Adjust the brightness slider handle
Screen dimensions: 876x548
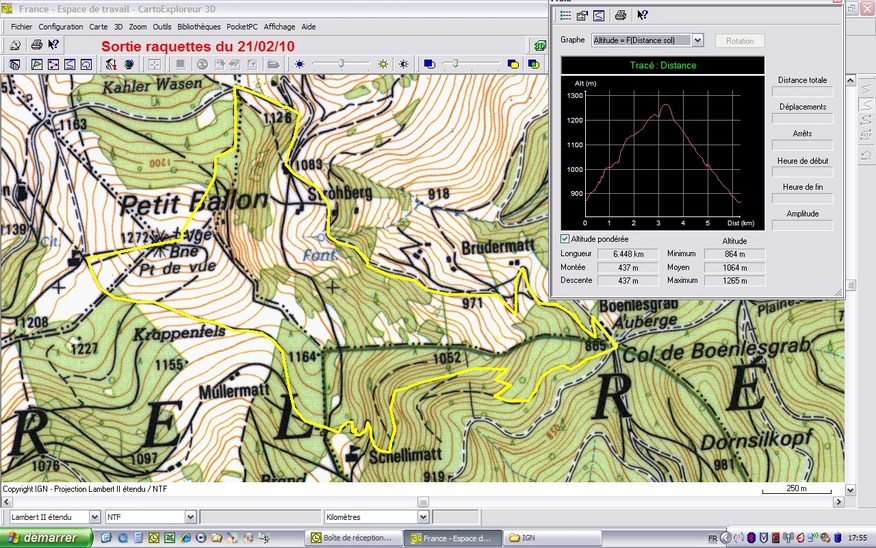click(341, 64)
